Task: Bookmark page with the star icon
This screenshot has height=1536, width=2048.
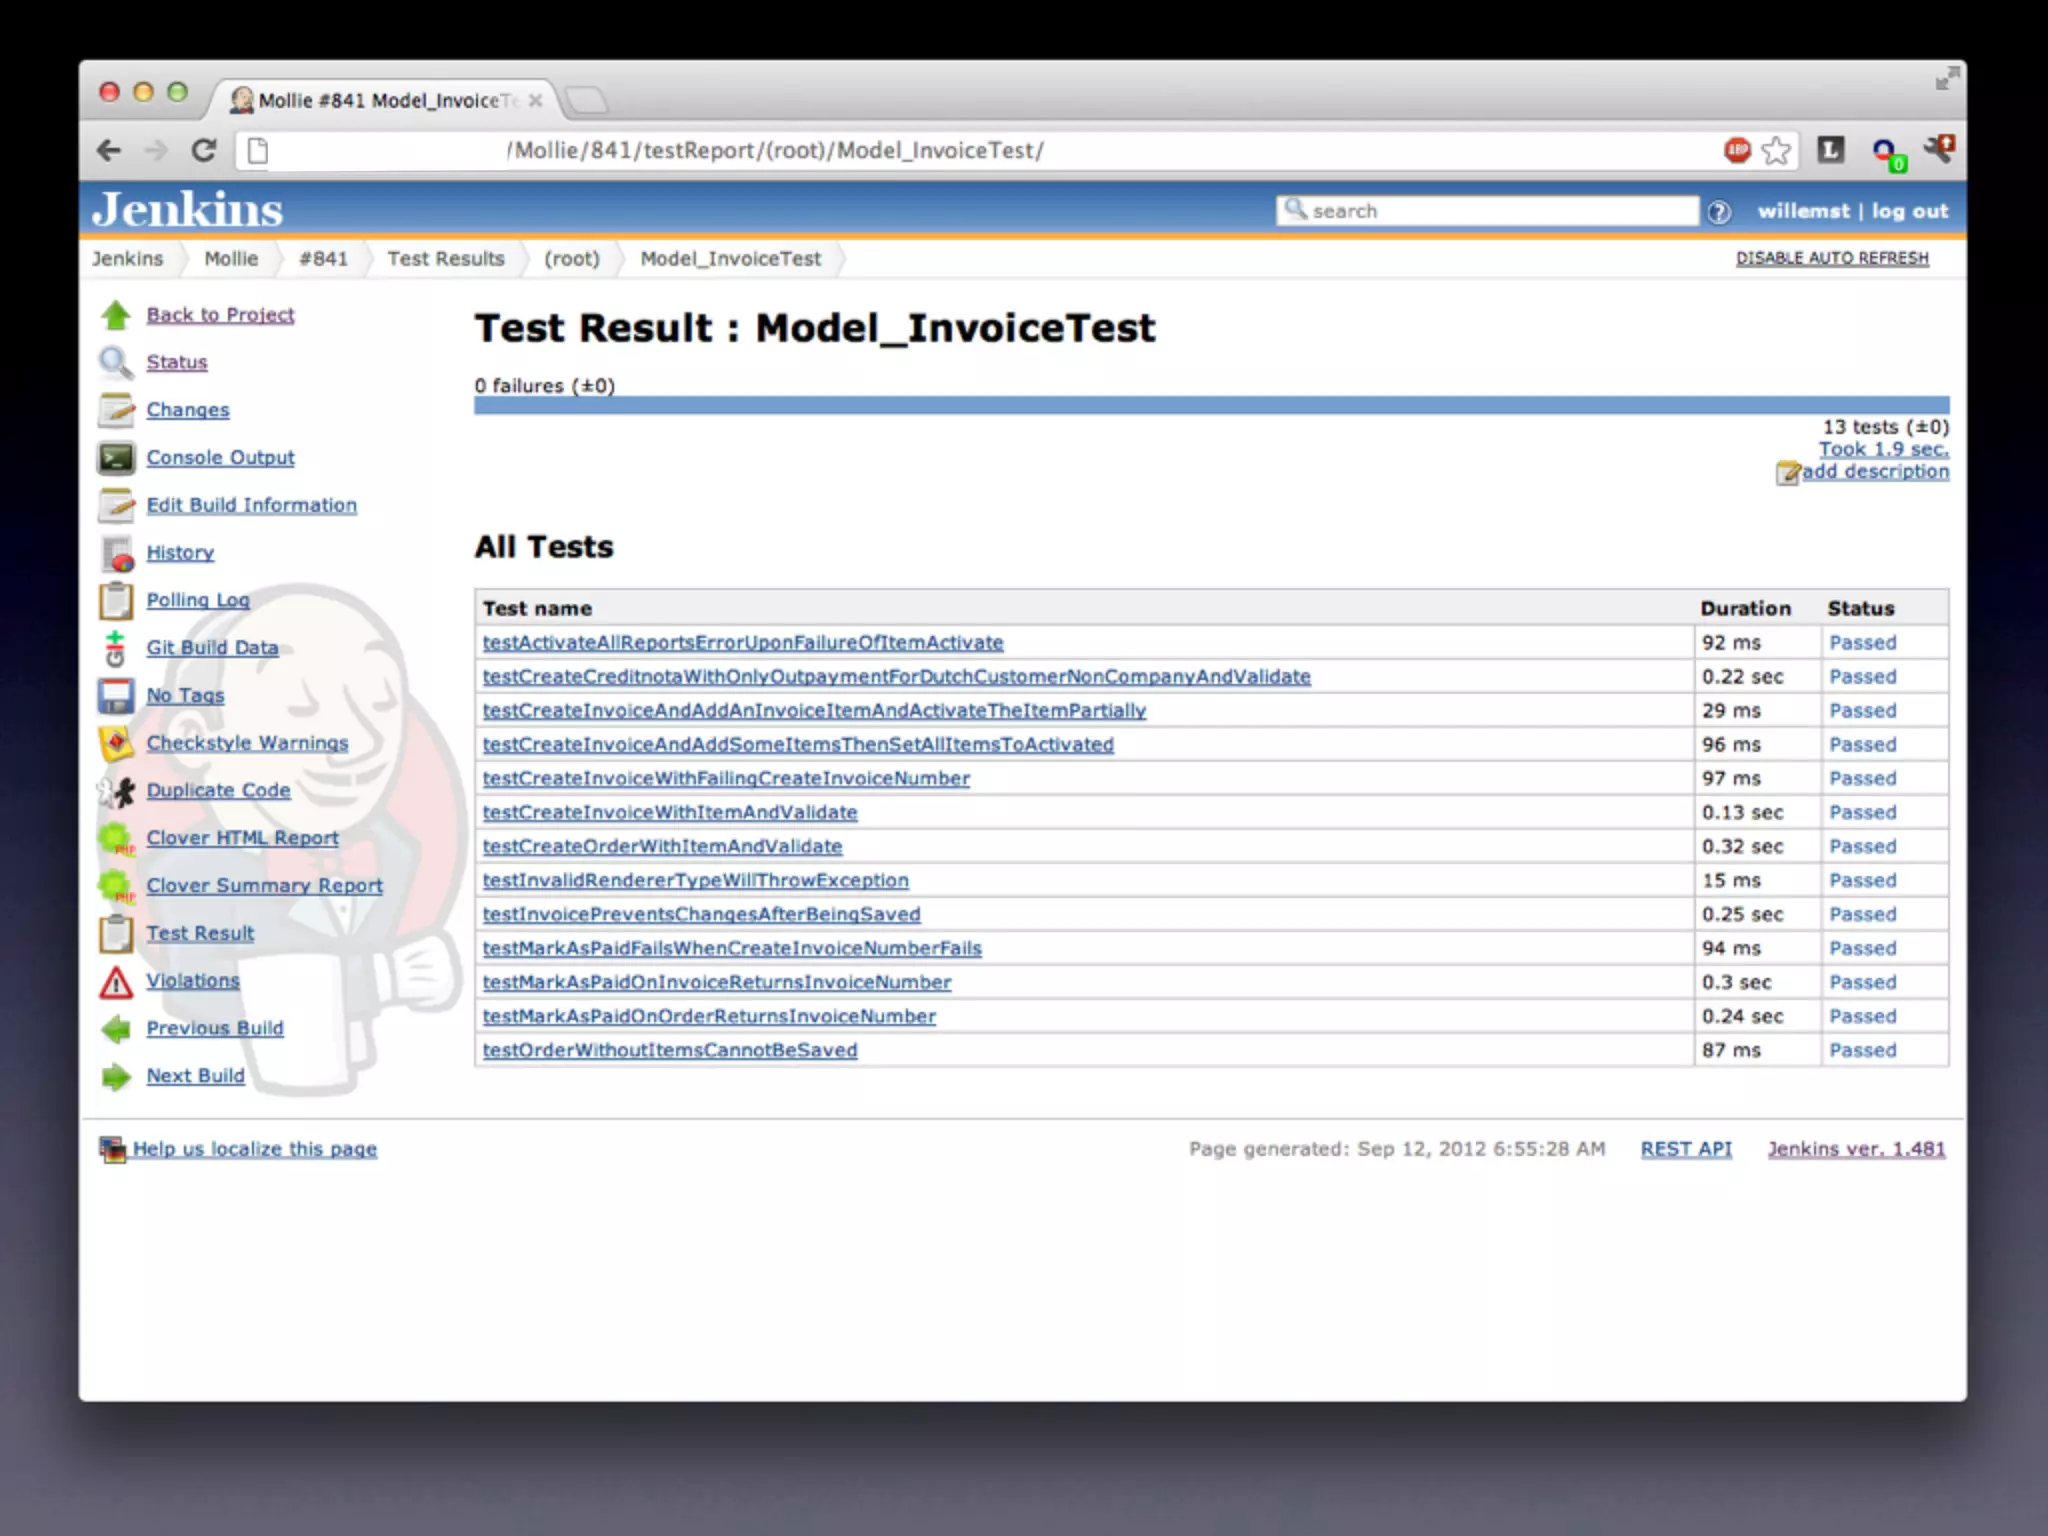Action: coord(1776,151)
